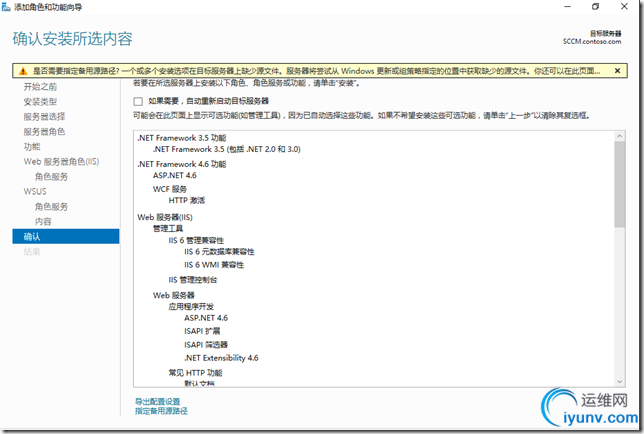Select the '应用程序开发' entry

click(191, 307)
